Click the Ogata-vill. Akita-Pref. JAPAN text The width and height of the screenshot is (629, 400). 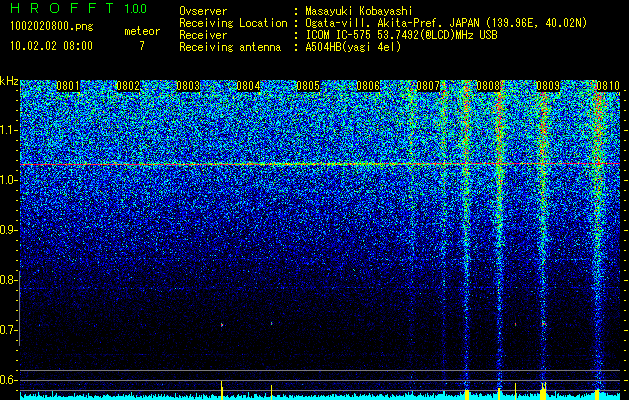click(393, 23)
